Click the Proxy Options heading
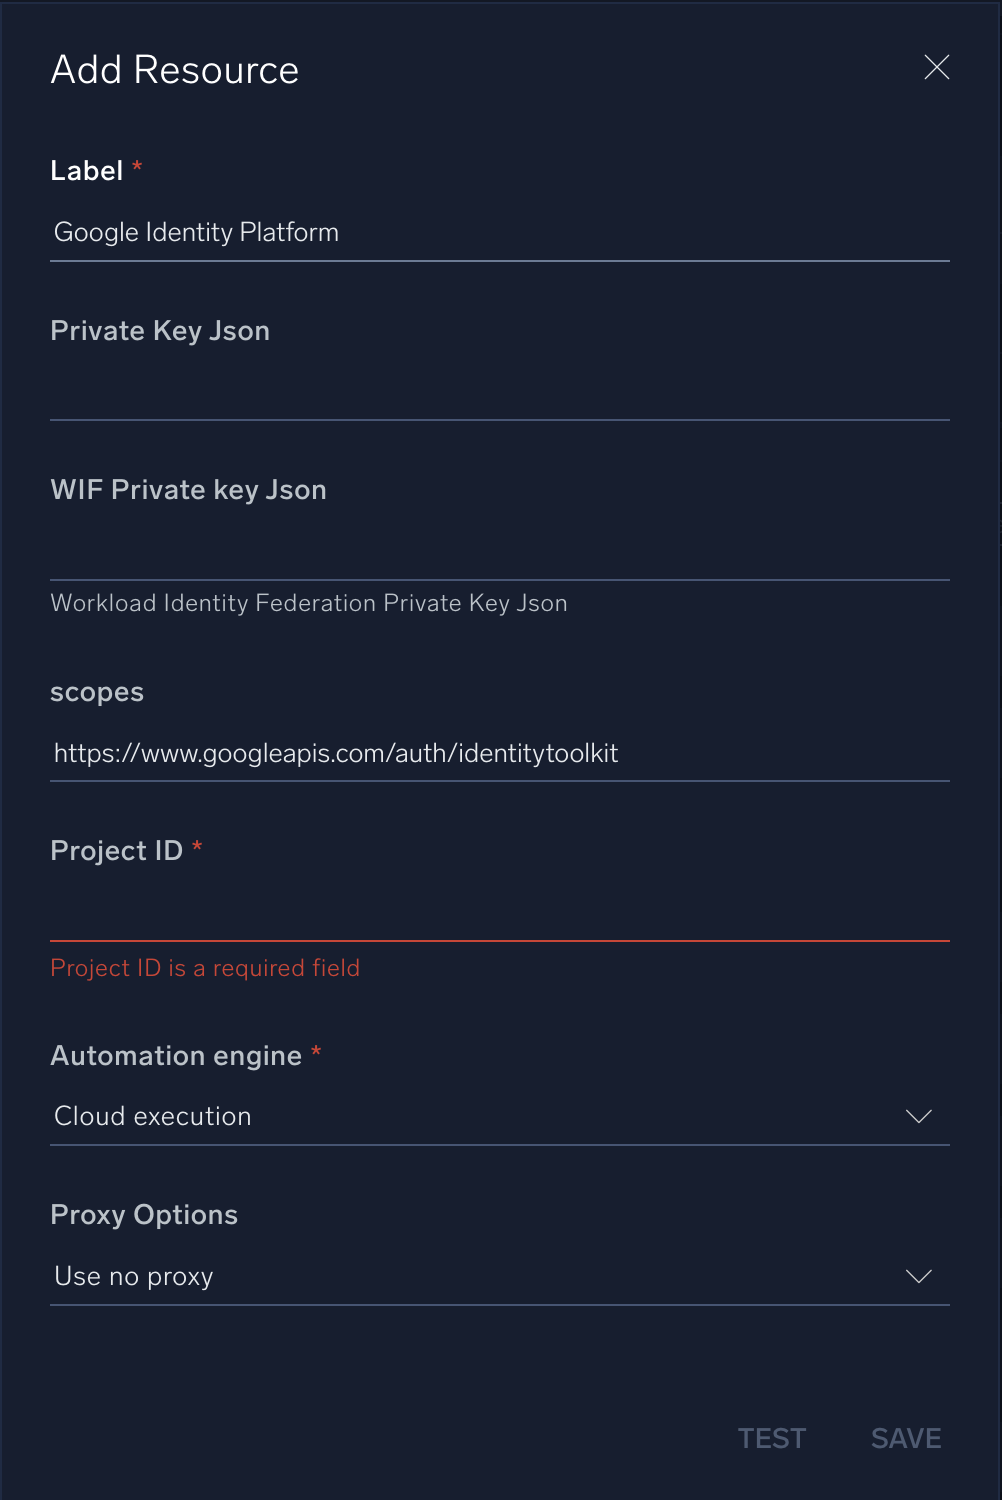1002x1500 pixels. [x=144, y=1215]
